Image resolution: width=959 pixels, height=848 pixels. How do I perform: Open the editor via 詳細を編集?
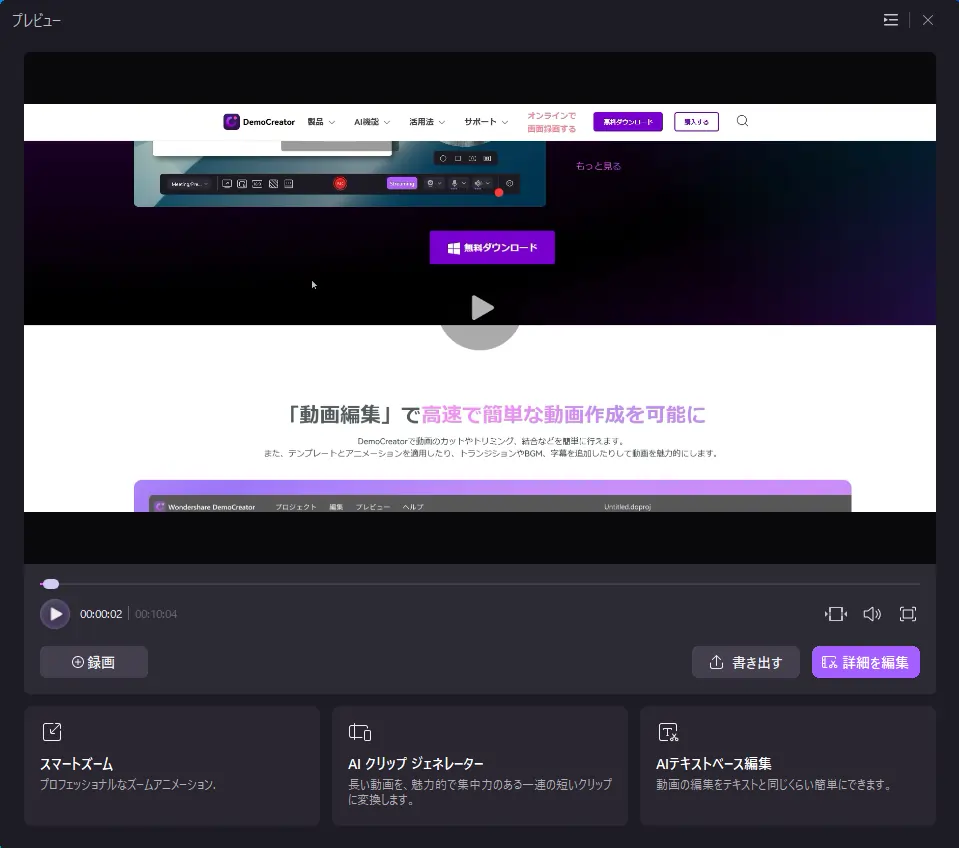tap(865, 662)
